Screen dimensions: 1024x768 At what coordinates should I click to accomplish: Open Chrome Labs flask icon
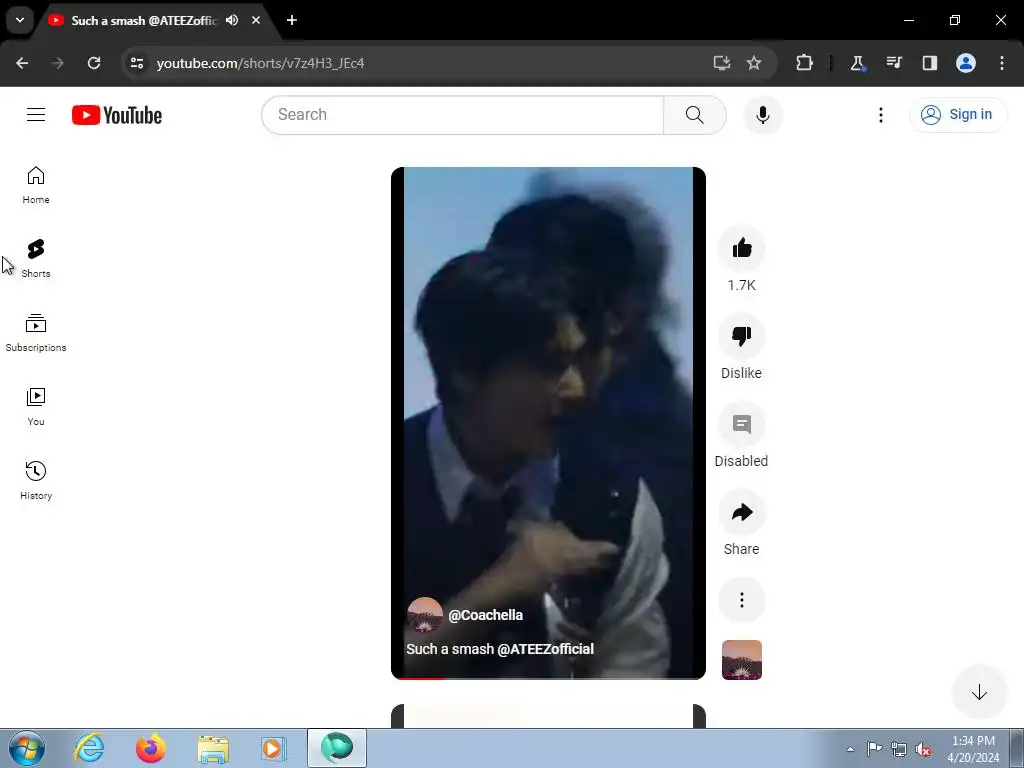pos(857,63)
